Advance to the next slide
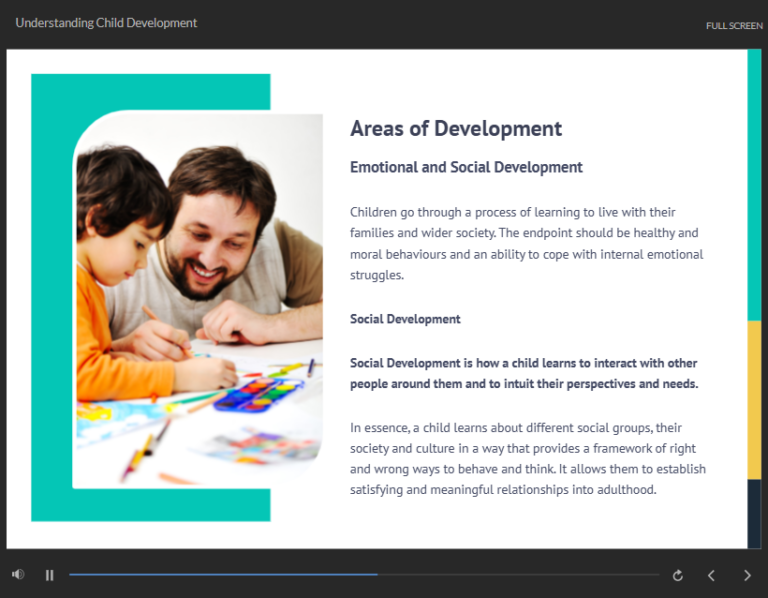 click(747, 575)
